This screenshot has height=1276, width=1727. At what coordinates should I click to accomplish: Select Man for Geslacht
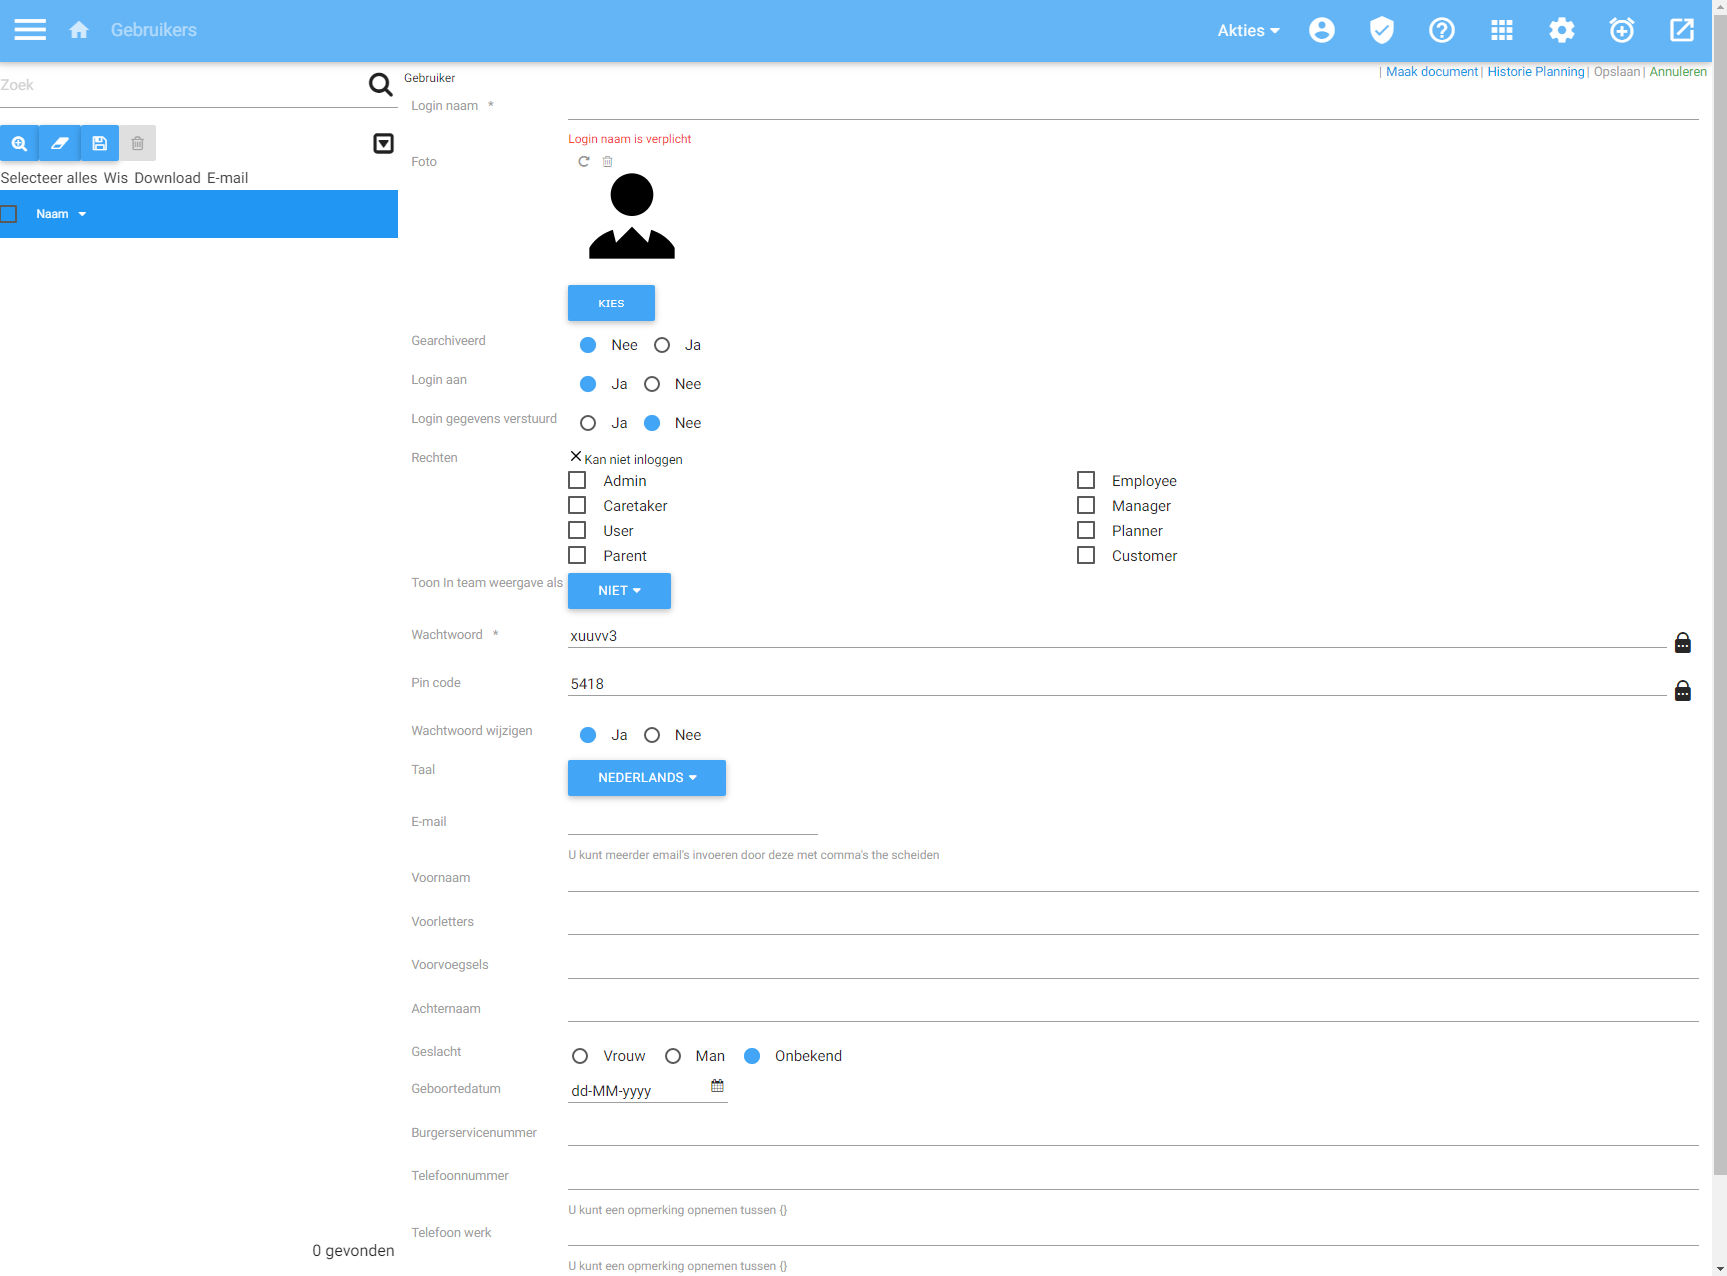[673, 1056]
